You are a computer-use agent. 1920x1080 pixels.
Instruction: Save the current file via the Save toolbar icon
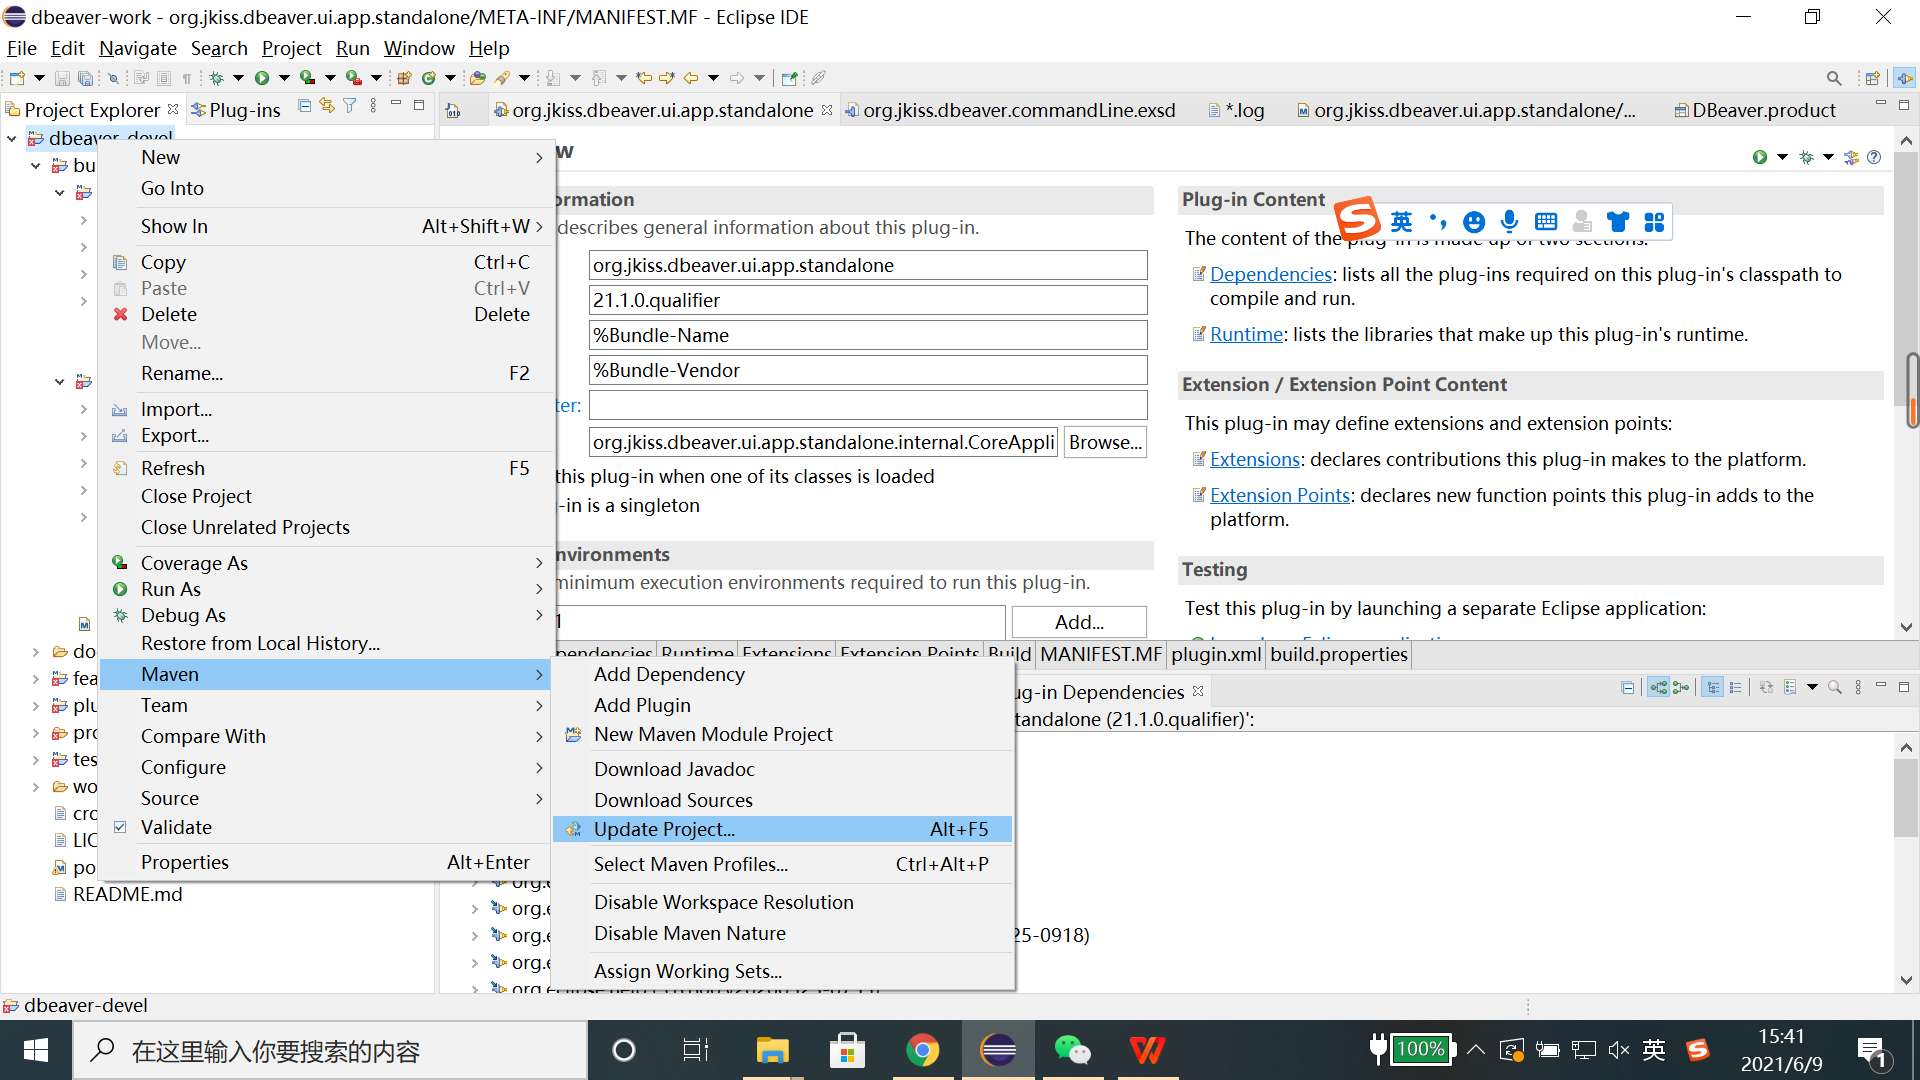tap(62, 77)
